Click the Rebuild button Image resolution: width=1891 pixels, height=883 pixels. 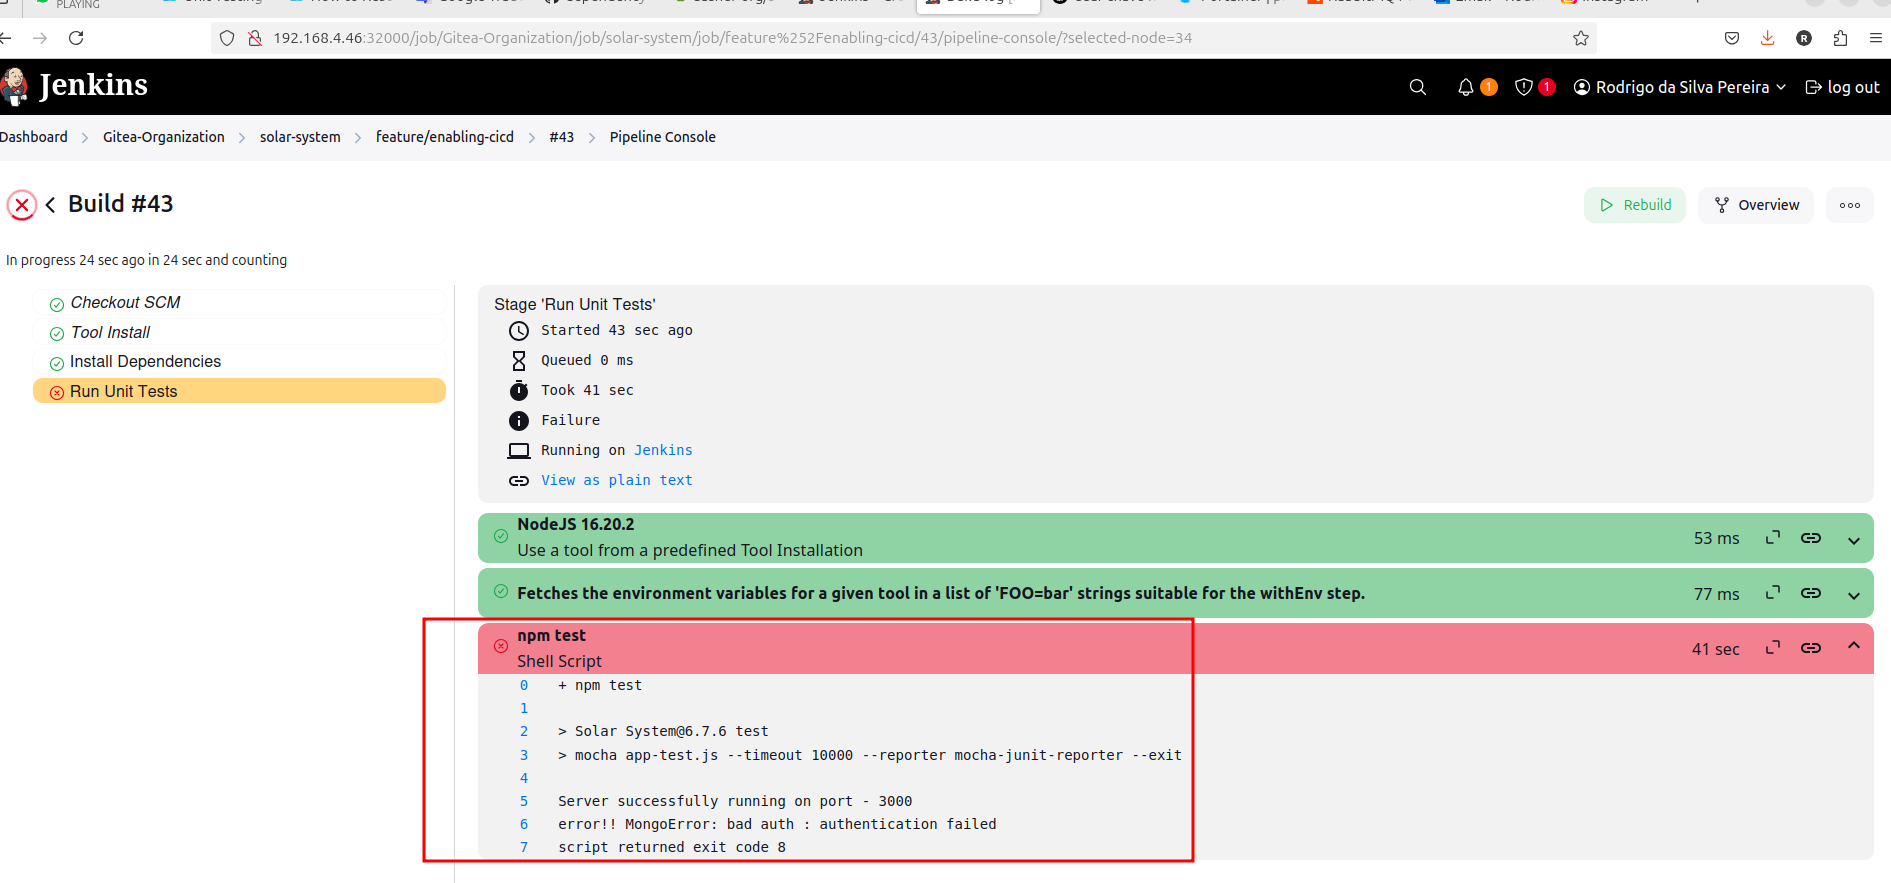click(1635, 205)
